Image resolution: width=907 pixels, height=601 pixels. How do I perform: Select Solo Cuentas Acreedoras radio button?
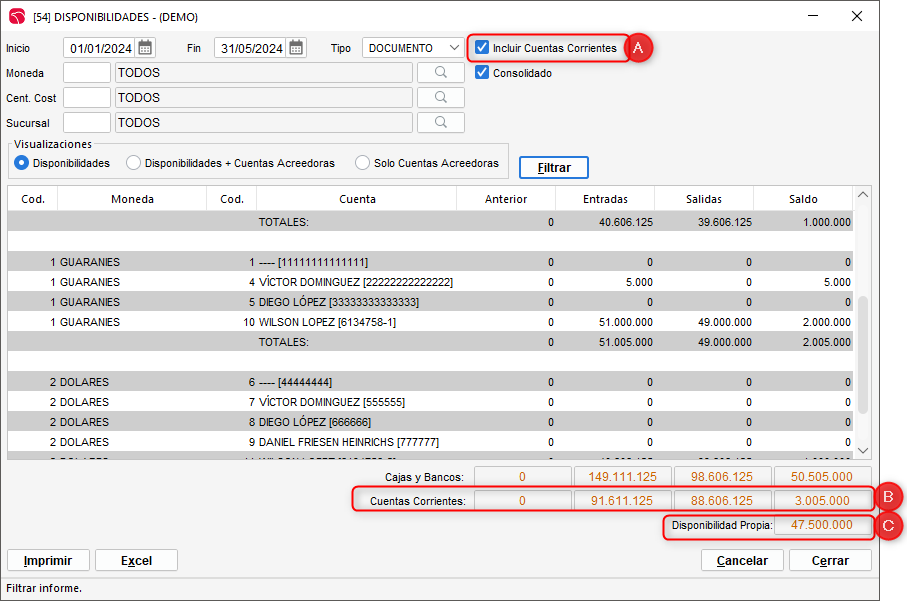coord(362,163)
